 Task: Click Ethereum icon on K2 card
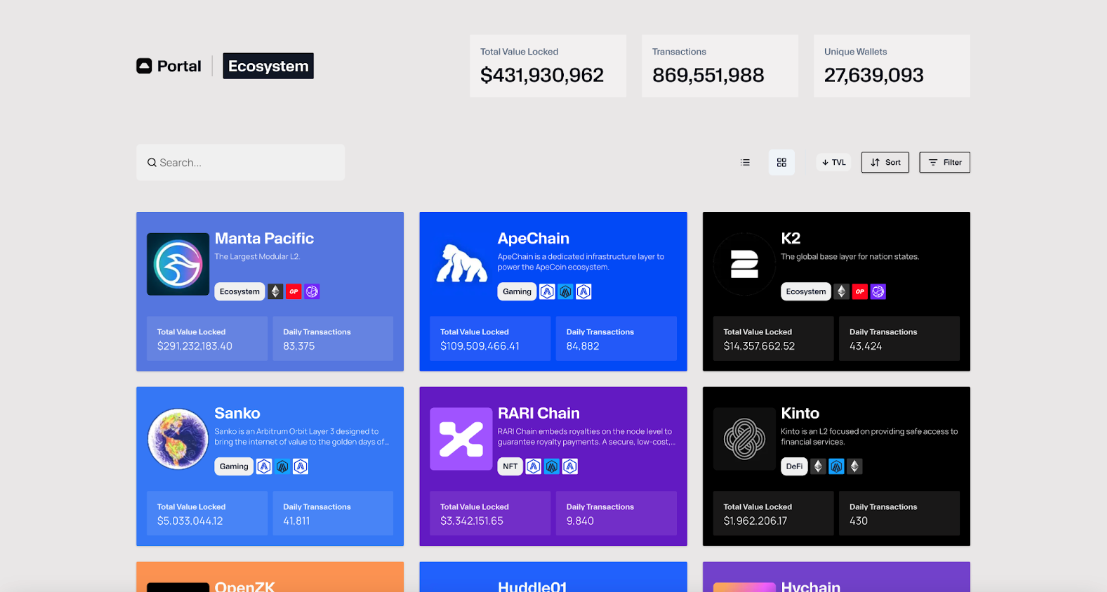pos(842,291)
